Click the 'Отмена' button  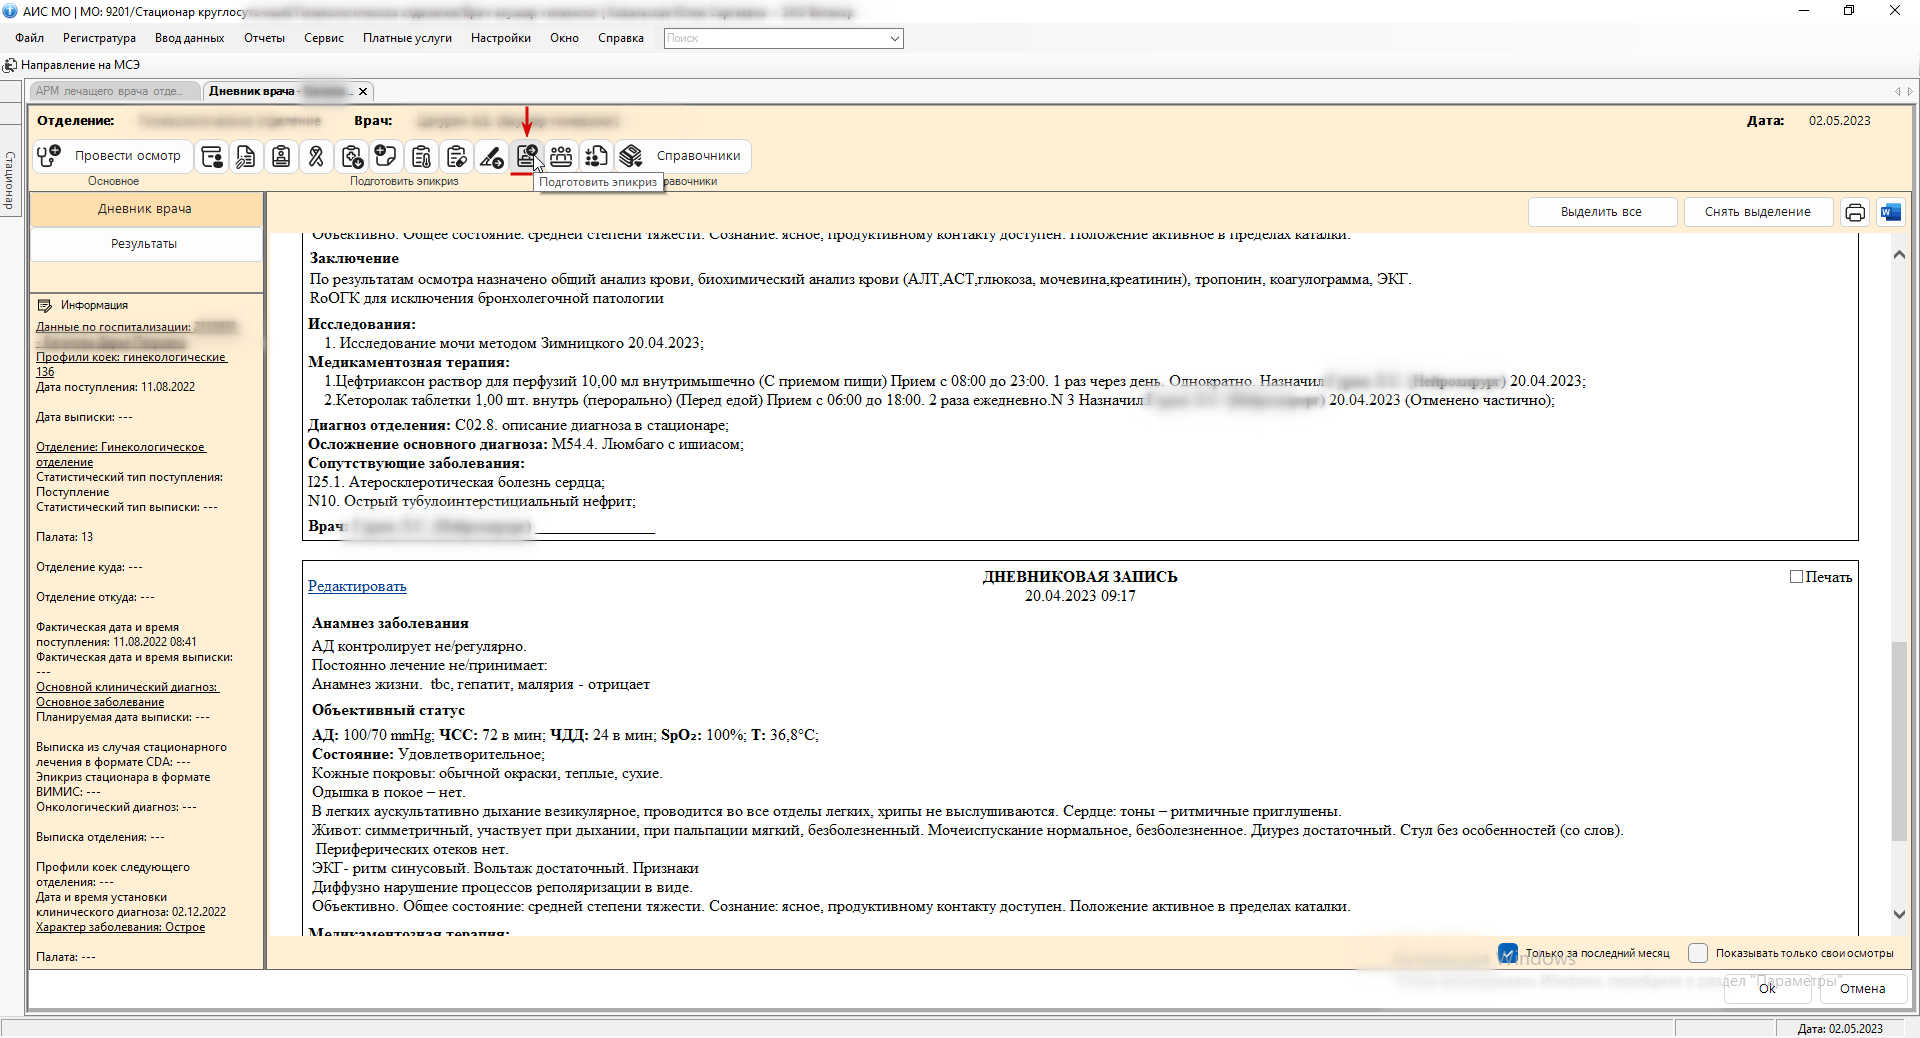coord(1862,988)
